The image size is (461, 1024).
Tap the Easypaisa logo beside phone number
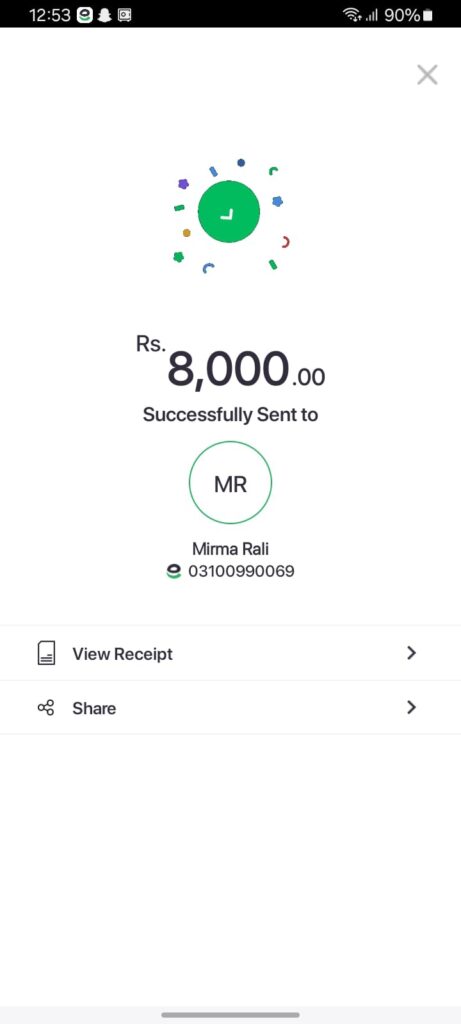[174, 572]
